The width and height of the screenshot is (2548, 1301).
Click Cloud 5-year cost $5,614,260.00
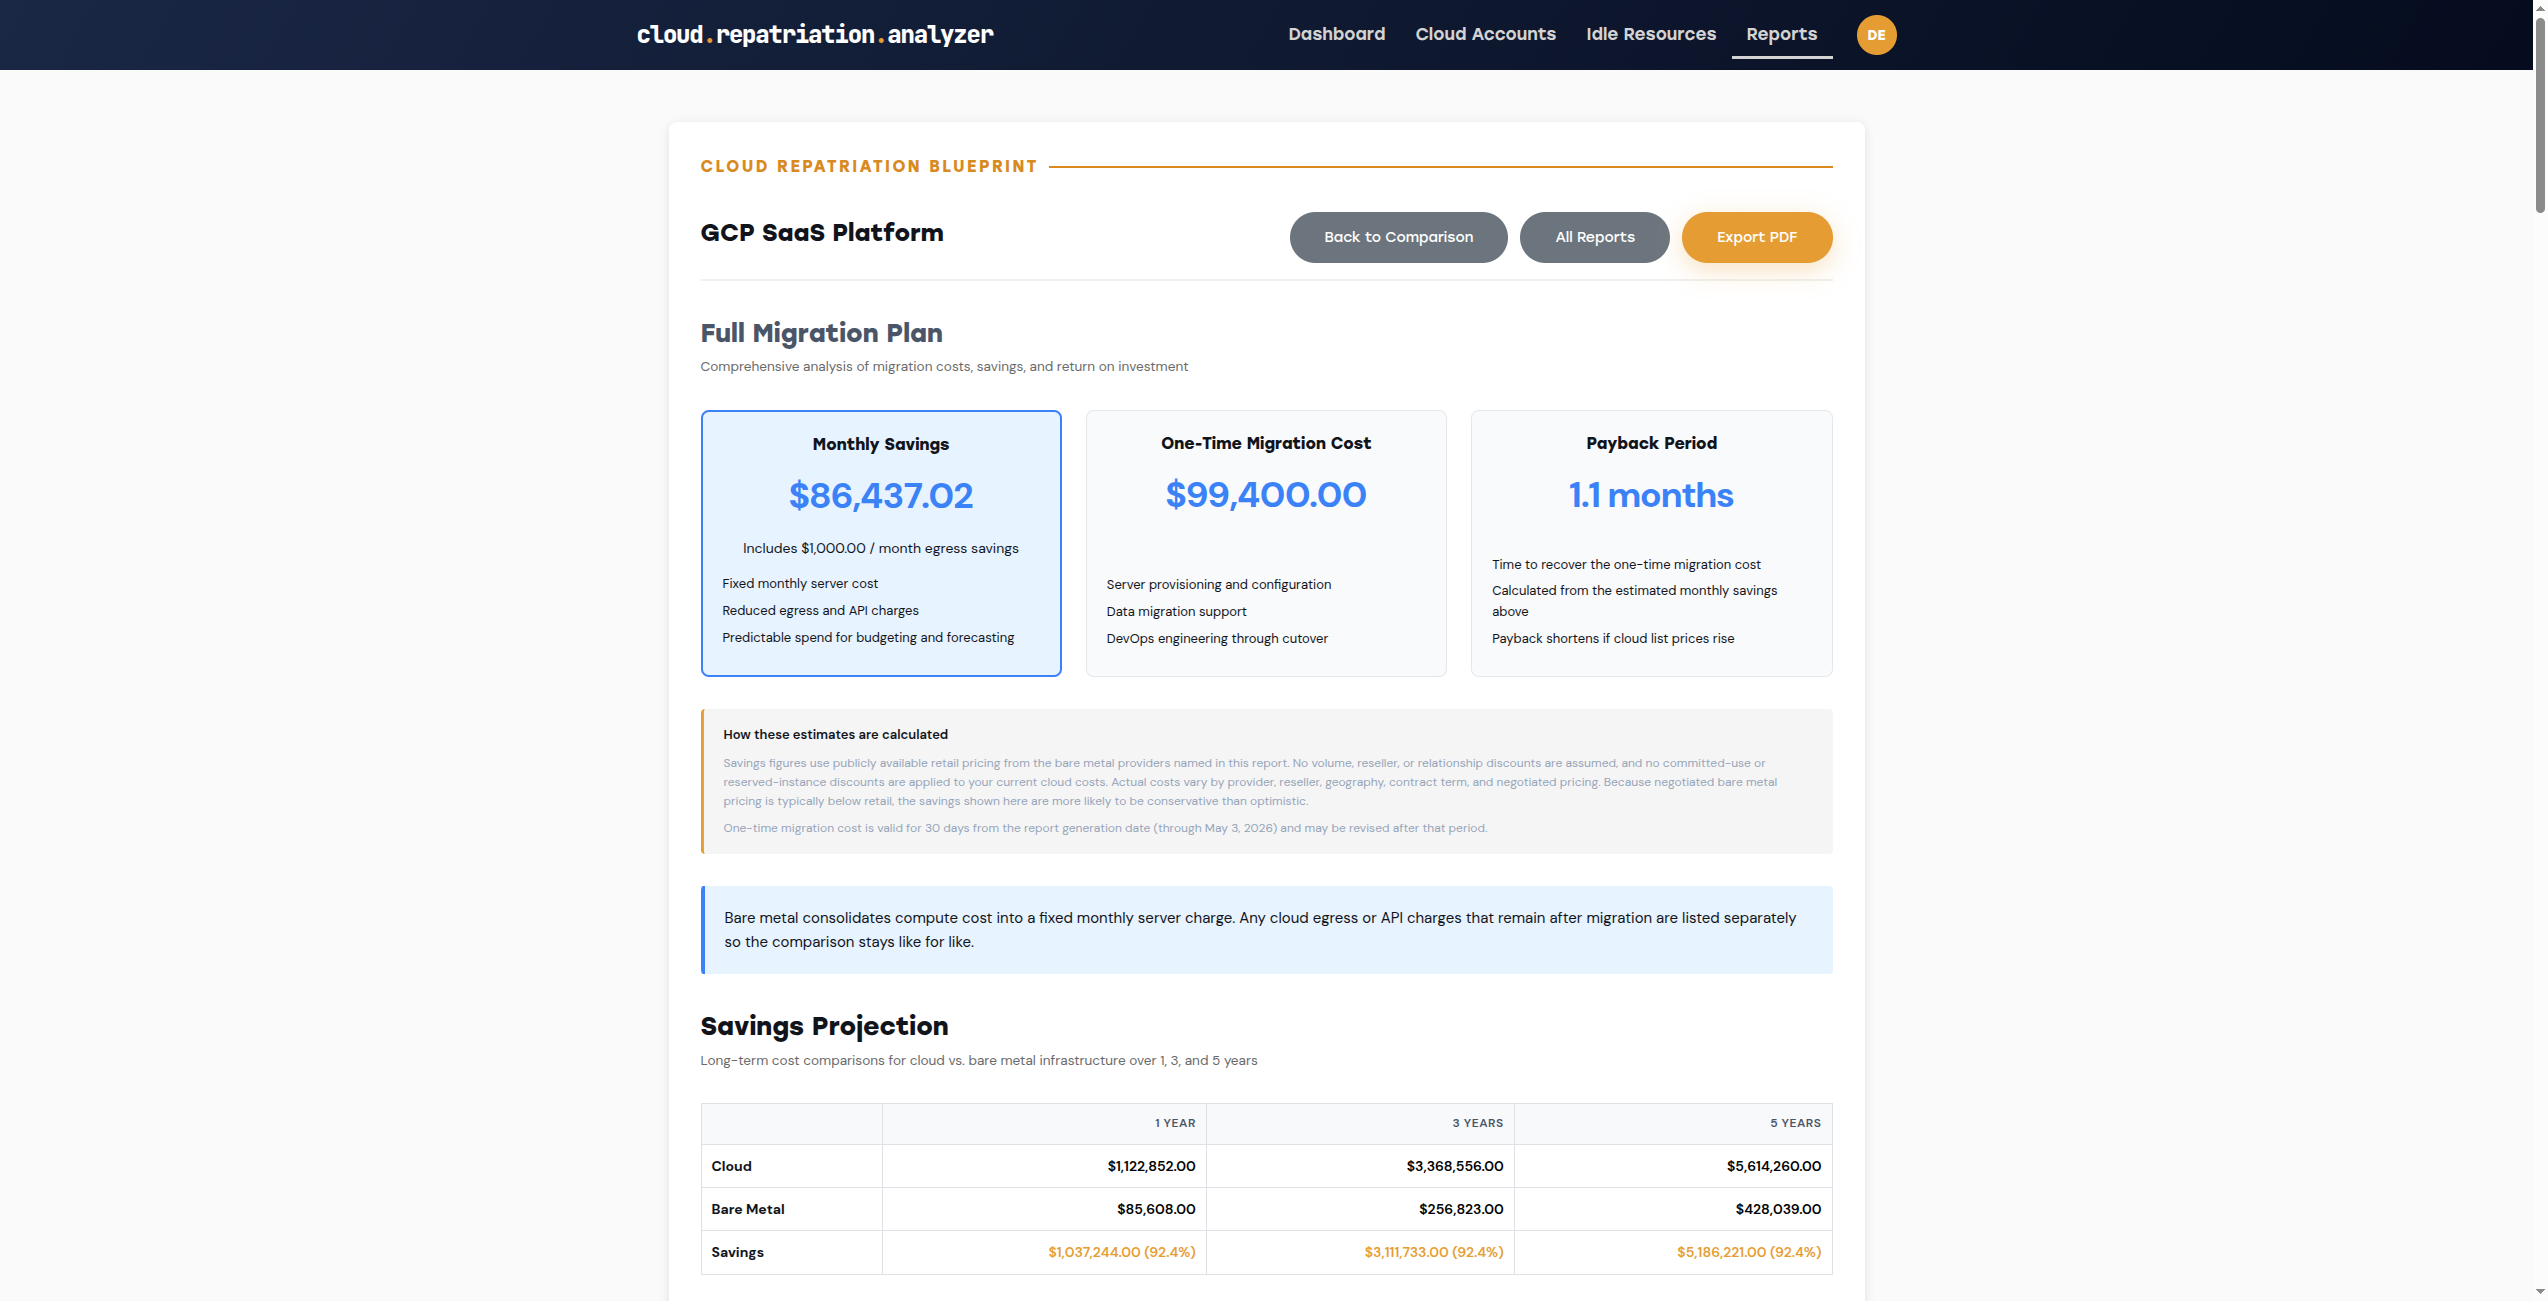click(1773, 1166)
